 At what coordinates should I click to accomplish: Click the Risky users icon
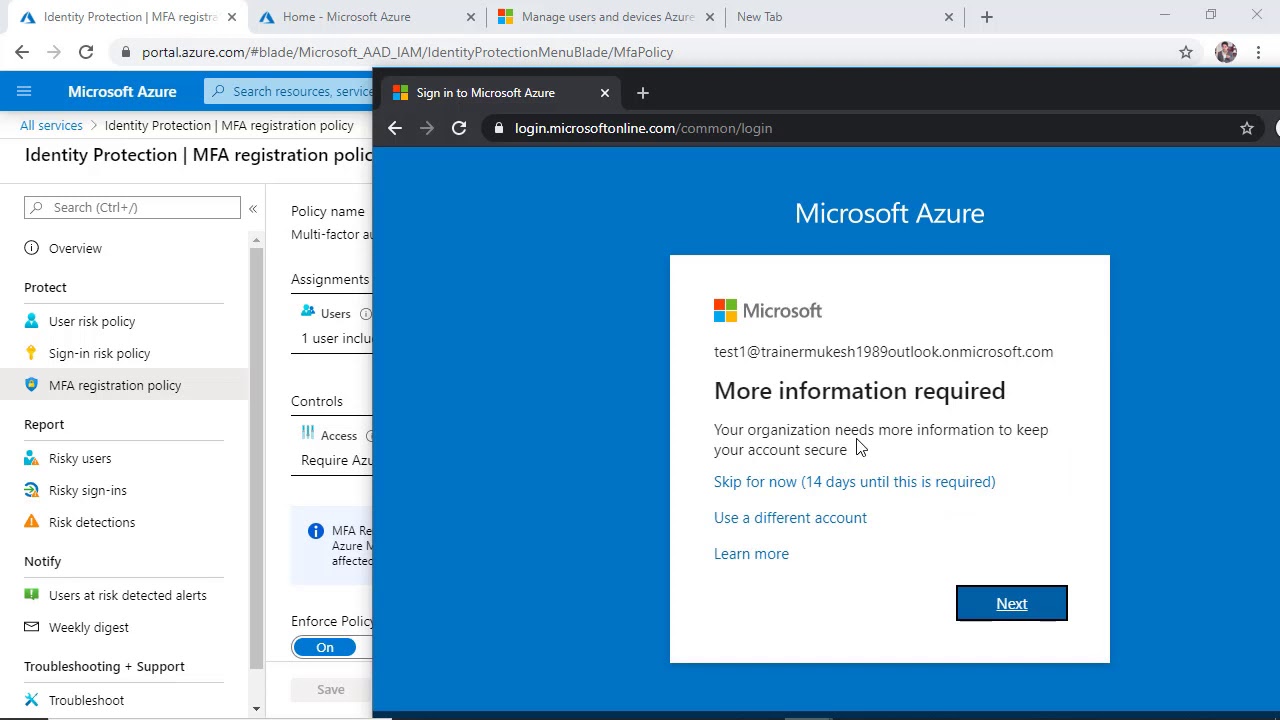tap(32, 458)
